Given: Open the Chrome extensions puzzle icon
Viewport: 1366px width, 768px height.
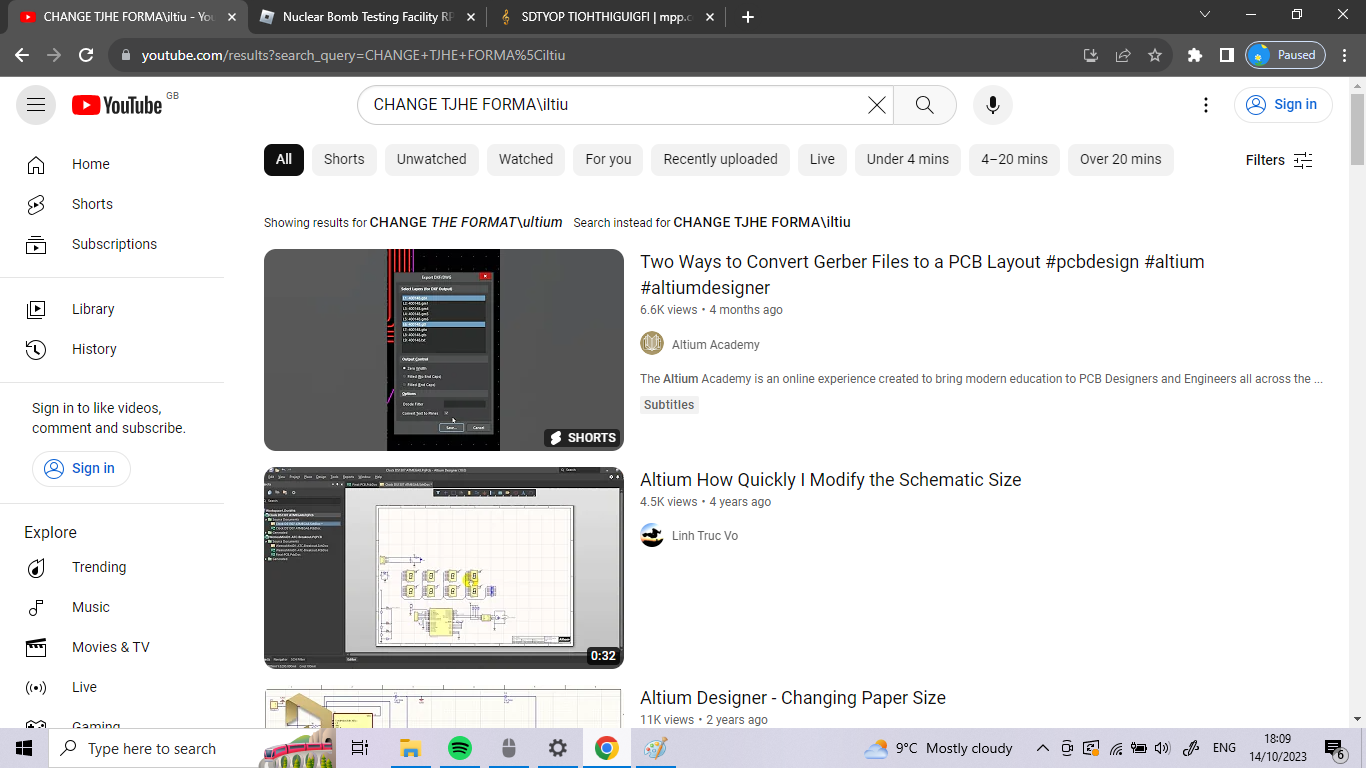Looking at the screenshot, I should tap(1195, 55).
